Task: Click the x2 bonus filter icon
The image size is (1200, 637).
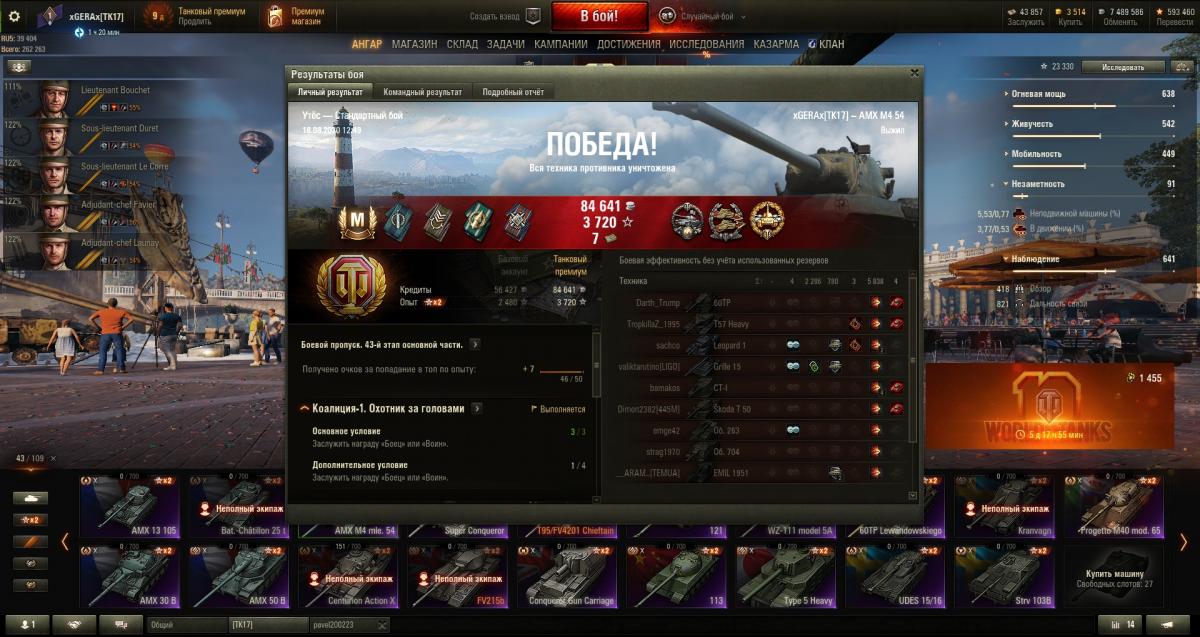Action: pos(31,520)
